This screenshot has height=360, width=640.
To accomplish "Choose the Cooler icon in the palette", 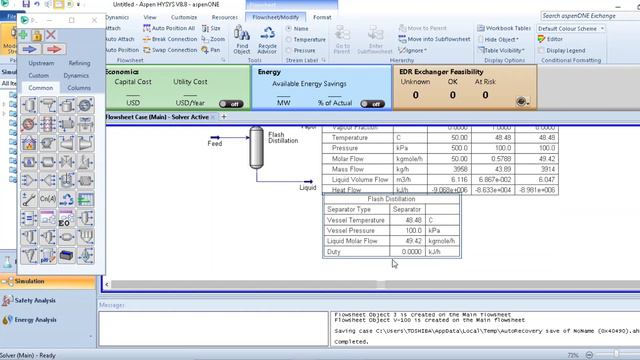I will coord(85,105).
